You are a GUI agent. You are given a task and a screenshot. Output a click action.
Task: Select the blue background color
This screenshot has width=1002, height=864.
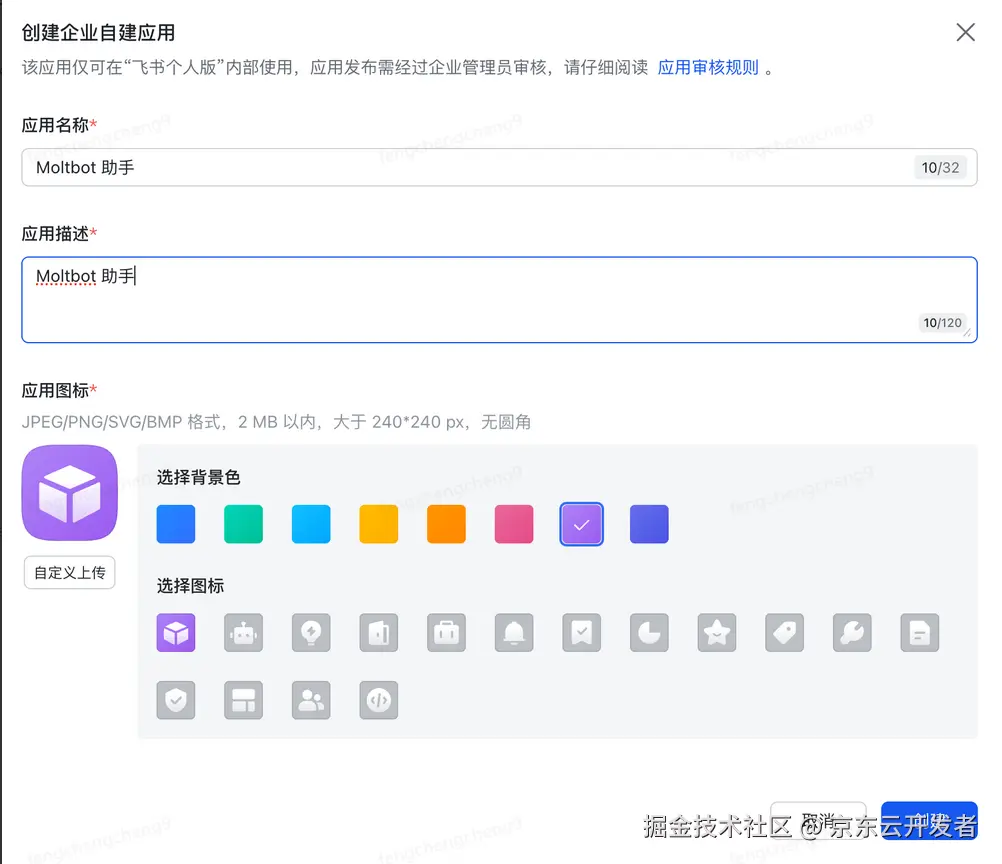175,524
